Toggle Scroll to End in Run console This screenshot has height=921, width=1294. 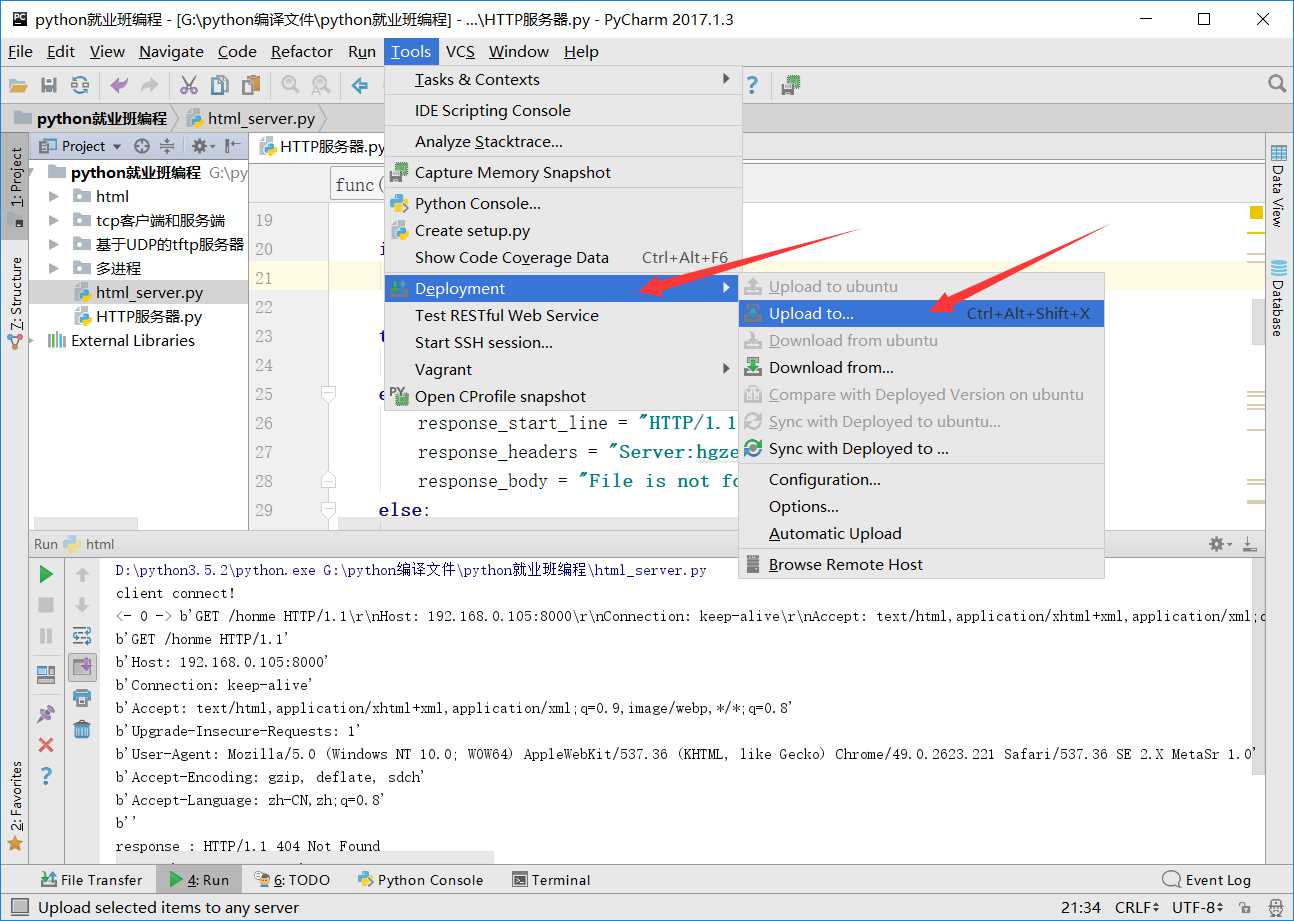(x=82, y=667)
